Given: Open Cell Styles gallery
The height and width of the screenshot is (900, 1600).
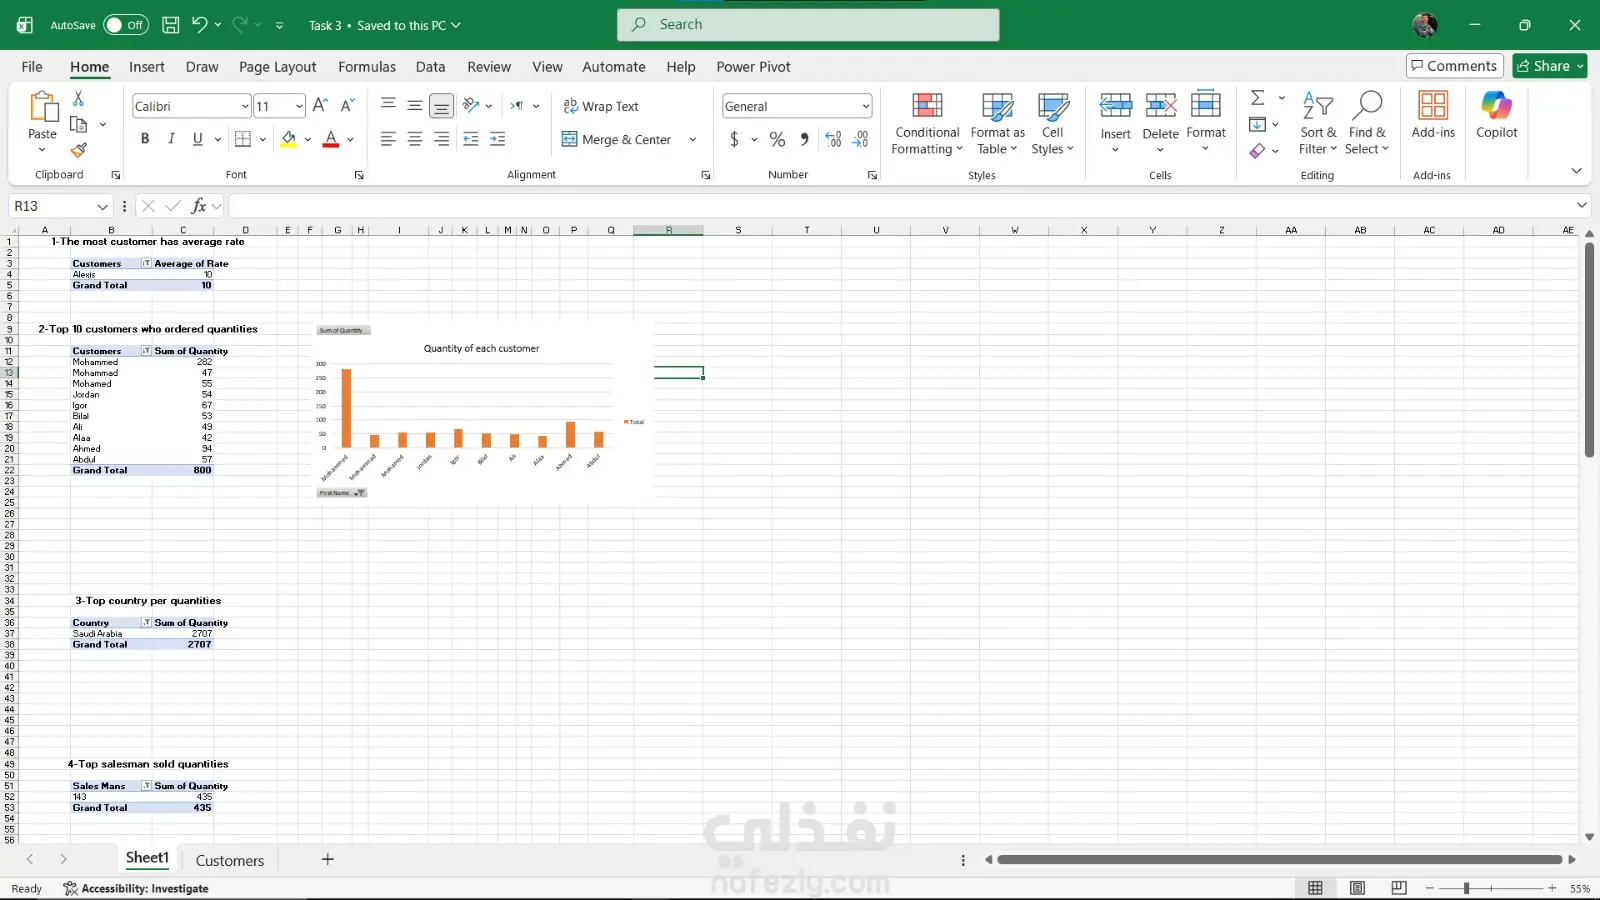Looking at the screenshot, I should (x=1053, y=124).
